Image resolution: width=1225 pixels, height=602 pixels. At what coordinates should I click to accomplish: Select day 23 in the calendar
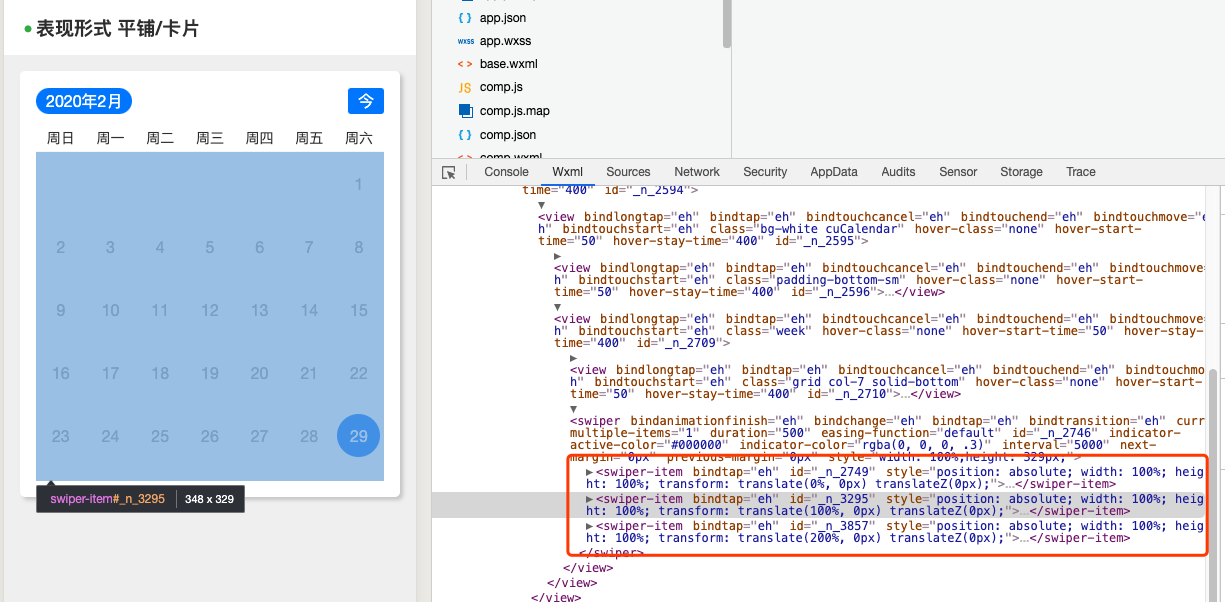(61, 436)
